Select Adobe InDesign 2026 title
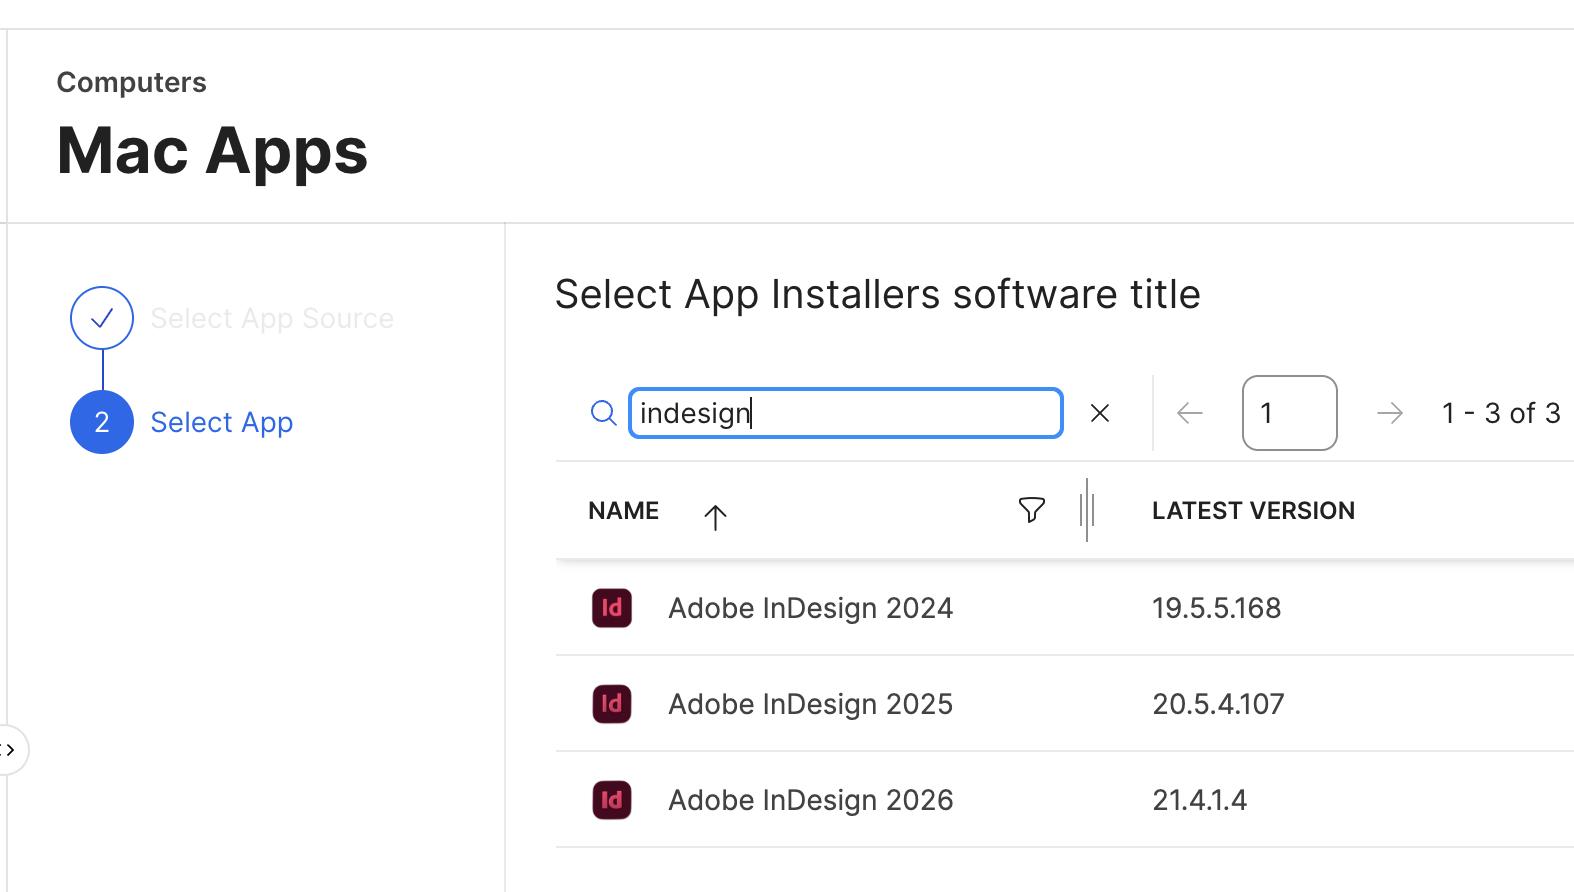1574x892 pixels. [810, 800]
